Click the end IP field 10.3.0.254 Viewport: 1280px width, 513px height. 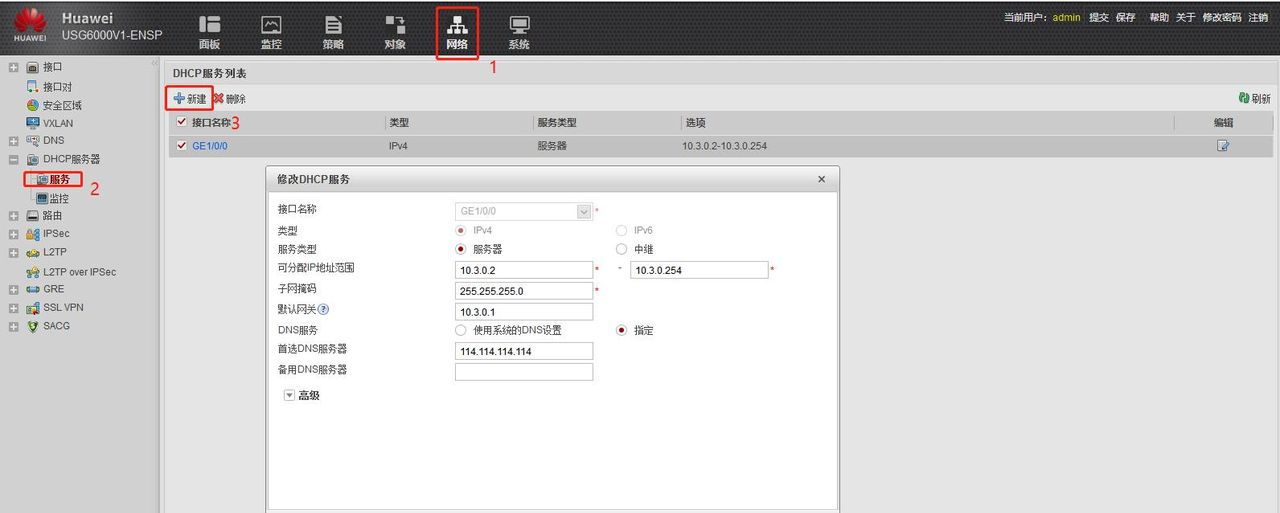[x=699, y=270]
